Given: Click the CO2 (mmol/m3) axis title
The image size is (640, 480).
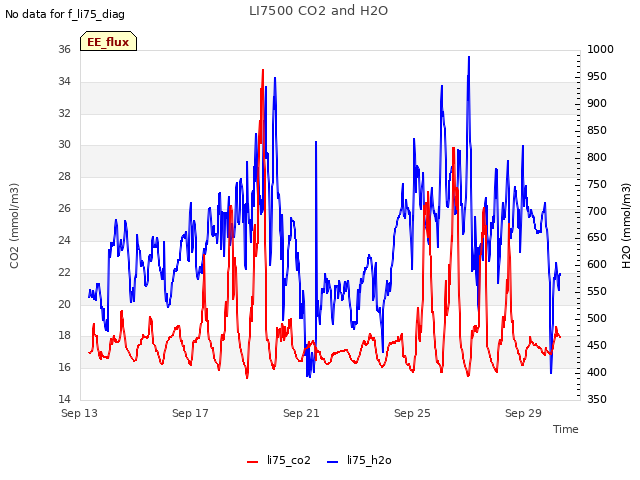Looking at the screenshot, I should coord(14,226).
